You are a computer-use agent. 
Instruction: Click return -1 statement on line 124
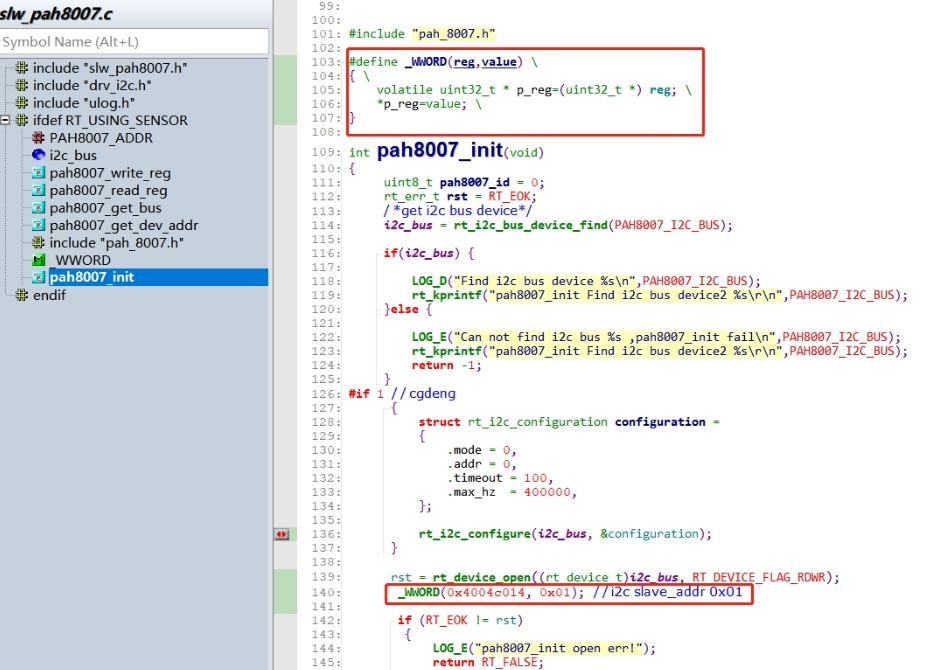446,366
